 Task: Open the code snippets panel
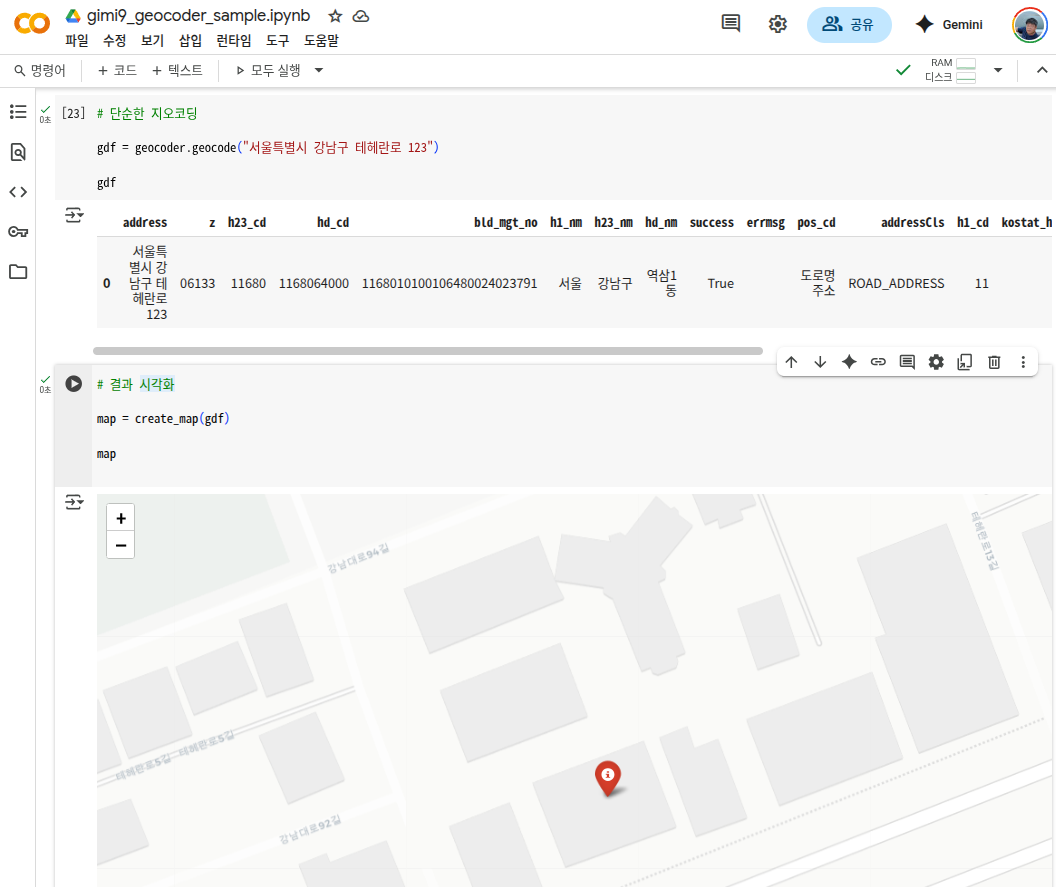point(17,192)
